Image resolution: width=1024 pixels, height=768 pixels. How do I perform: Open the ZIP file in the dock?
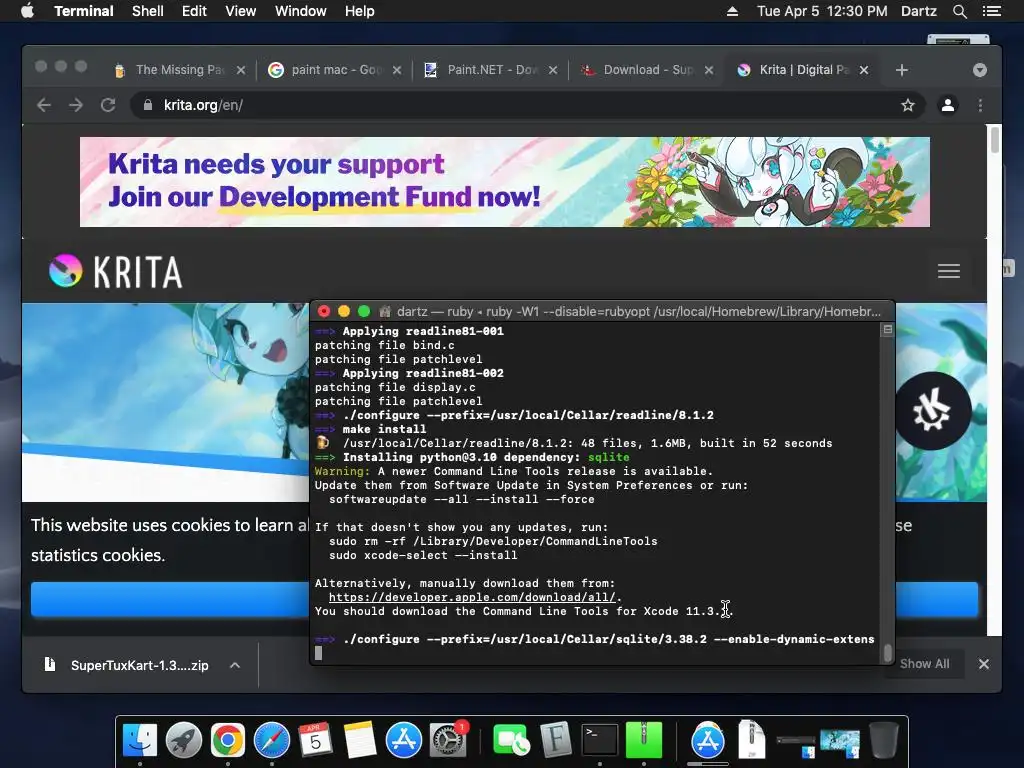click(x=752, y=741)
